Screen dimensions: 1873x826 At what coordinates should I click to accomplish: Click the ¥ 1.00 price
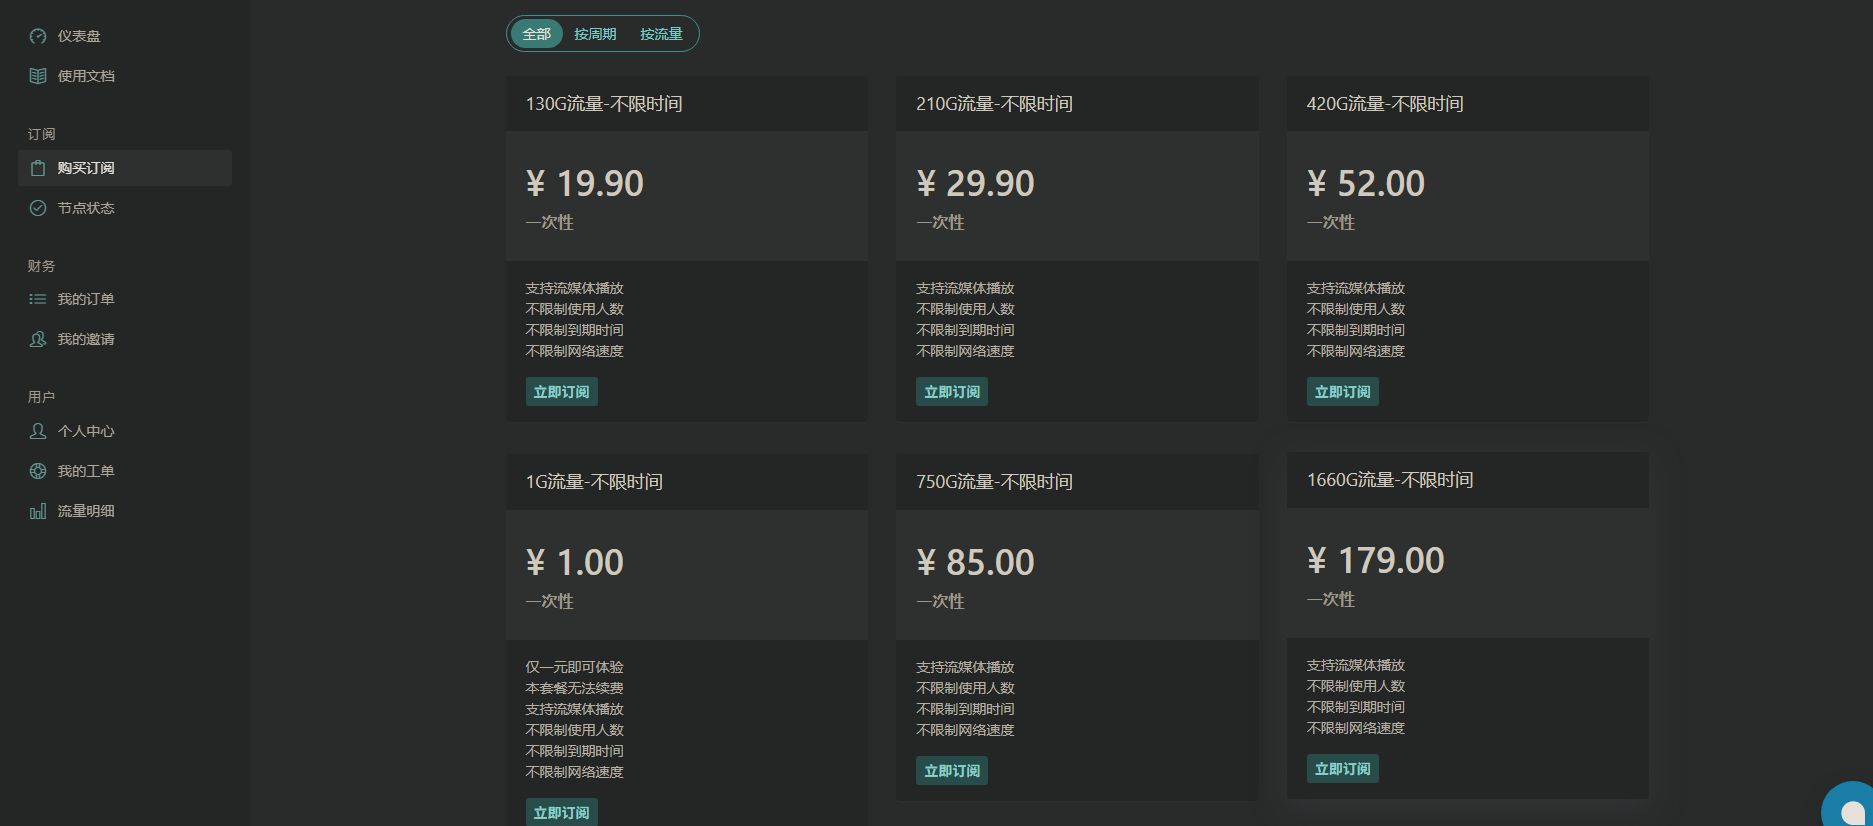575,563
